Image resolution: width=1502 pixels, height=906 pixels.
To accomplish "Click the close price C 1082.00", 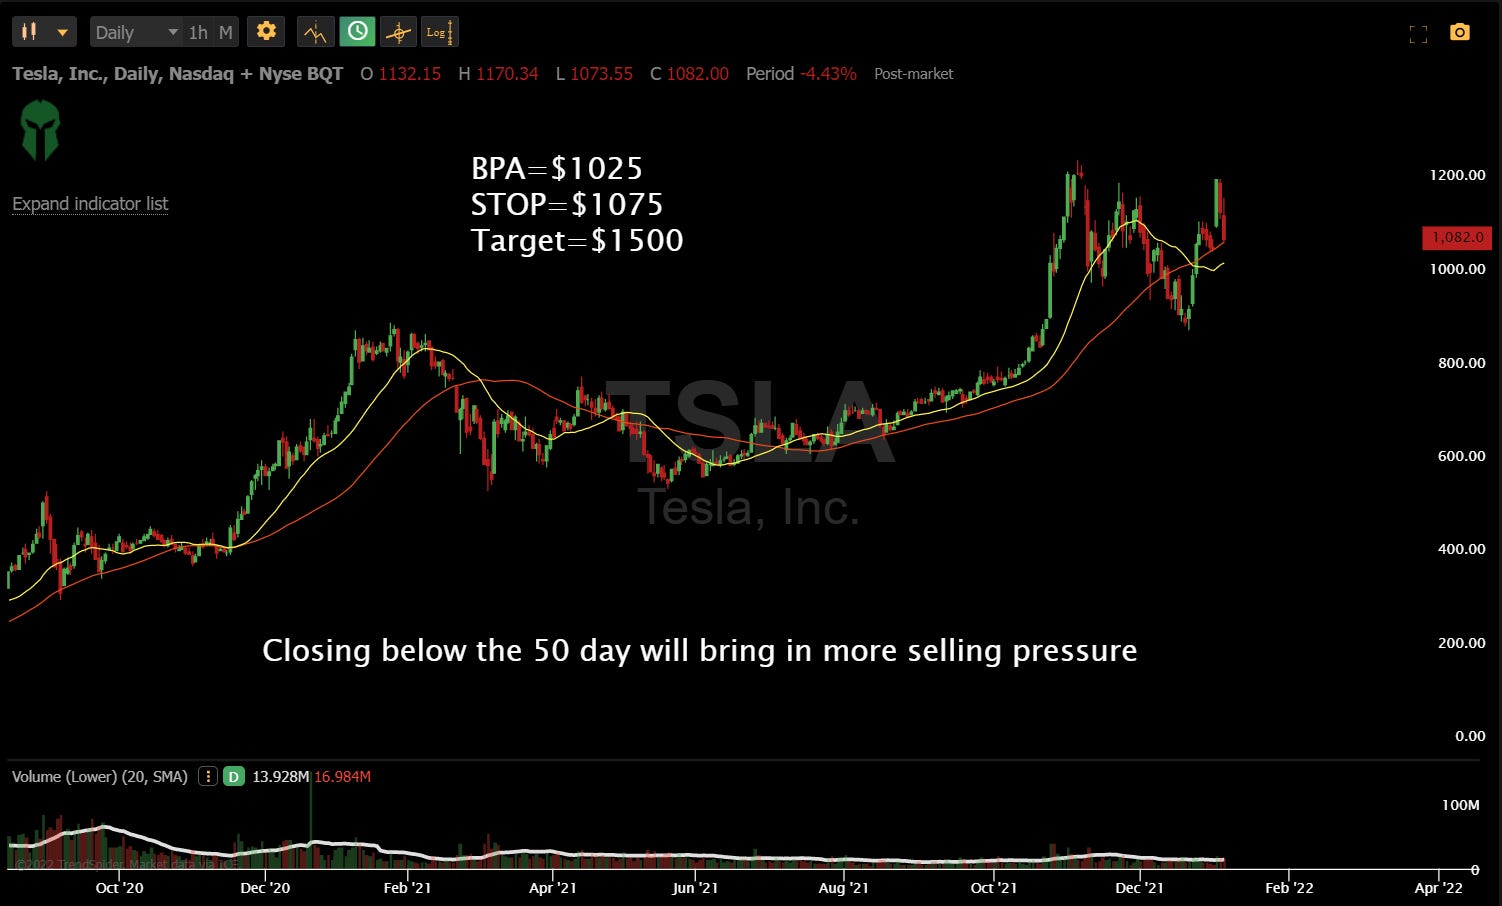I will pos(689,74).
